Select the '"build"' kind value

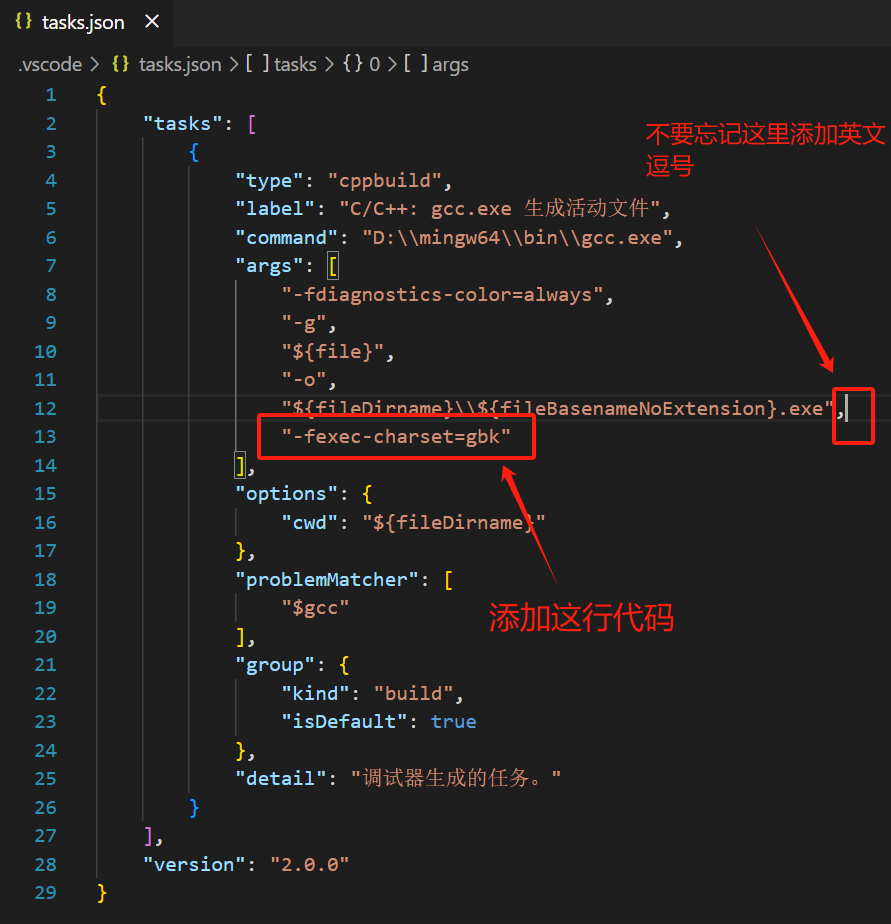tap(413, 692)
